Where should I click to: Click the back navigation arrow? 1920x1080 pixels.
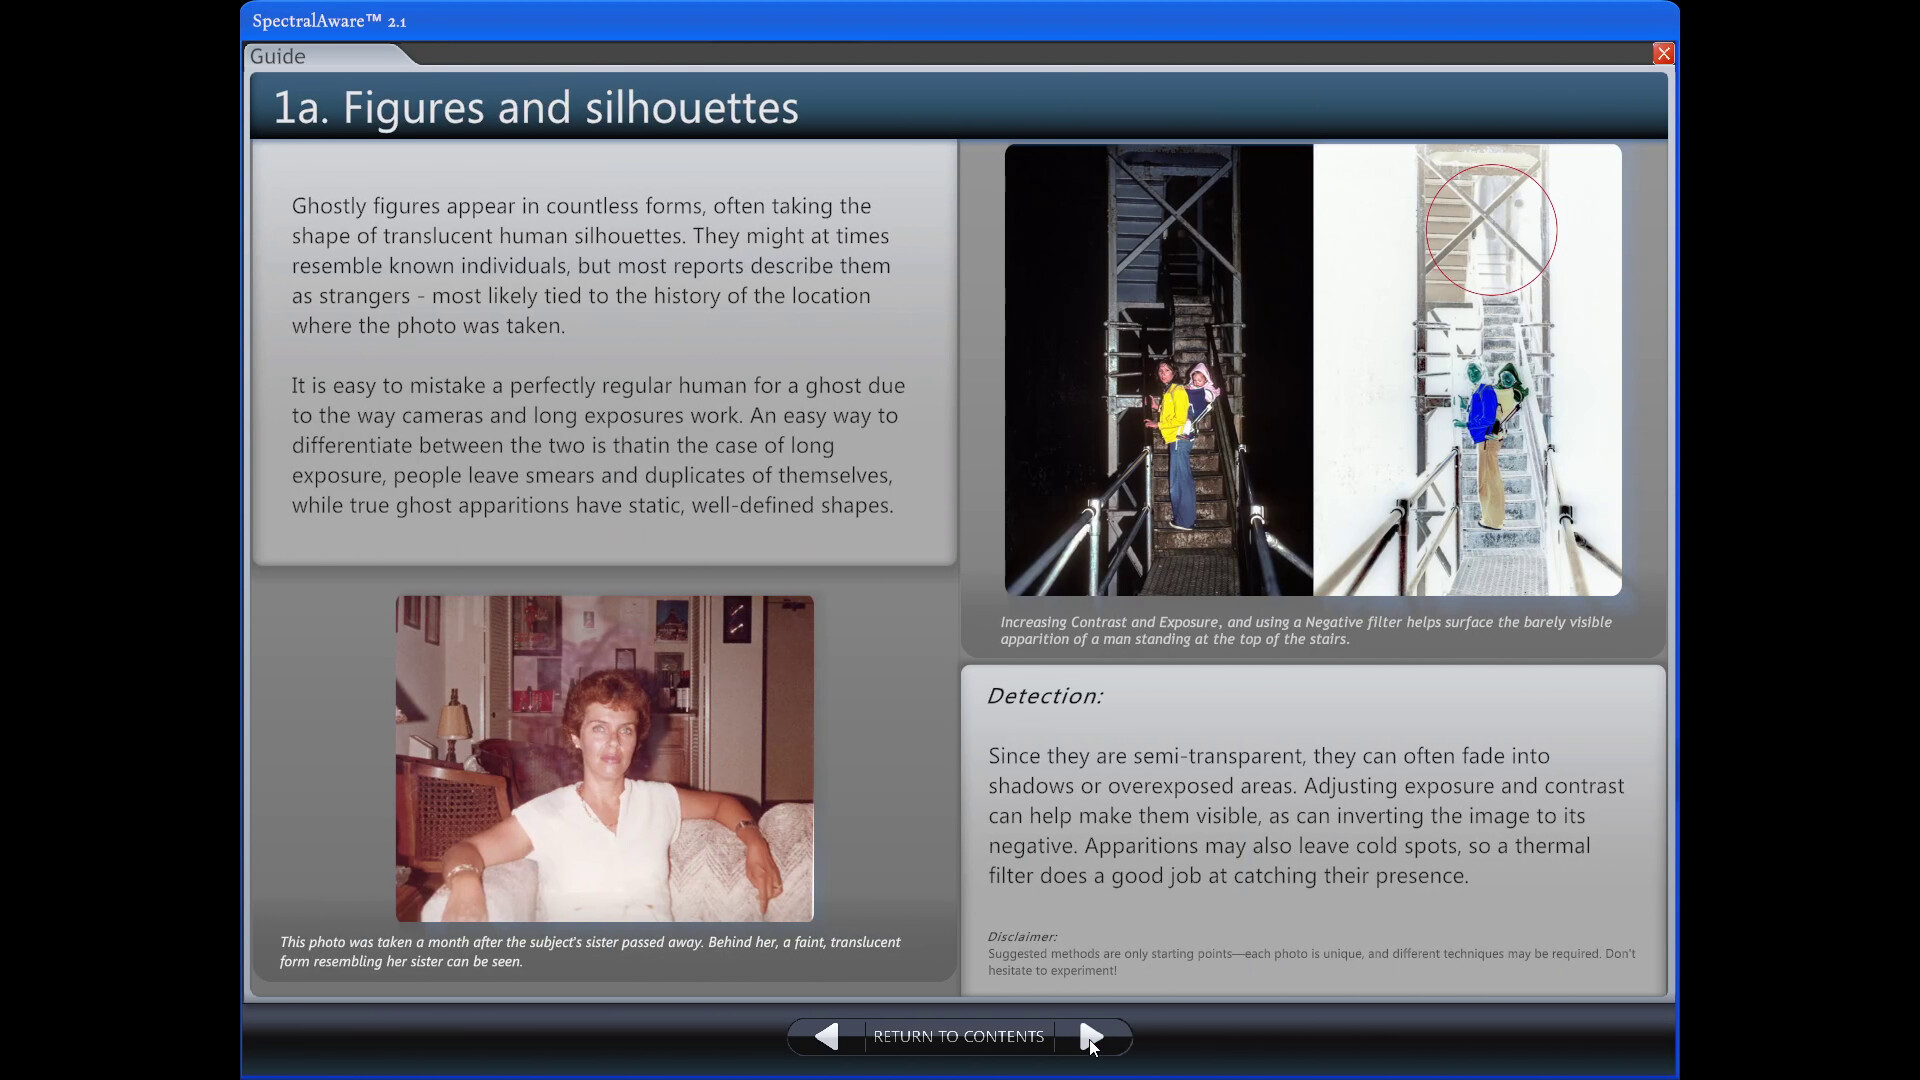(x=826, y=1036)
